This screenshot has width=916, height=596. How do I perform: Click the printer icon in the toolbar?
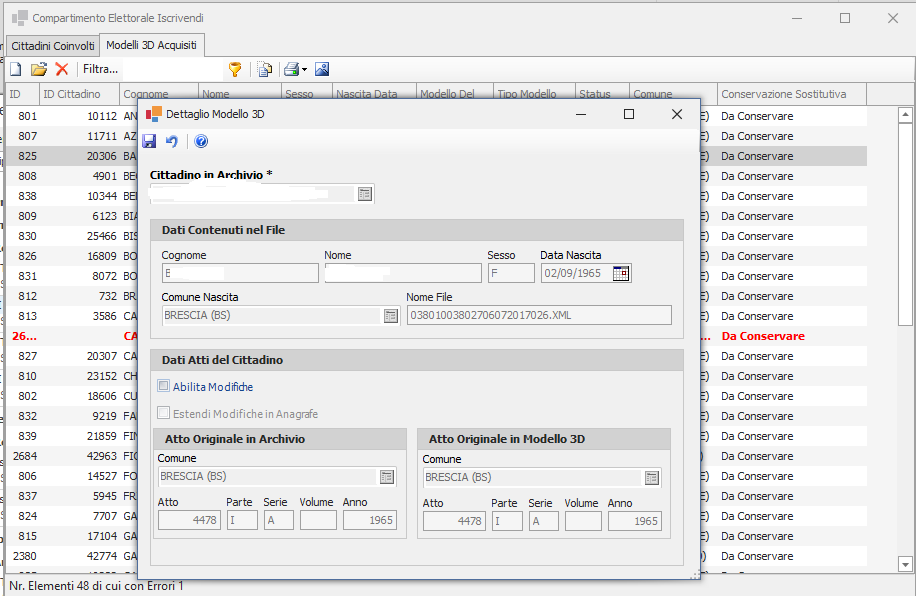(291, 69)
